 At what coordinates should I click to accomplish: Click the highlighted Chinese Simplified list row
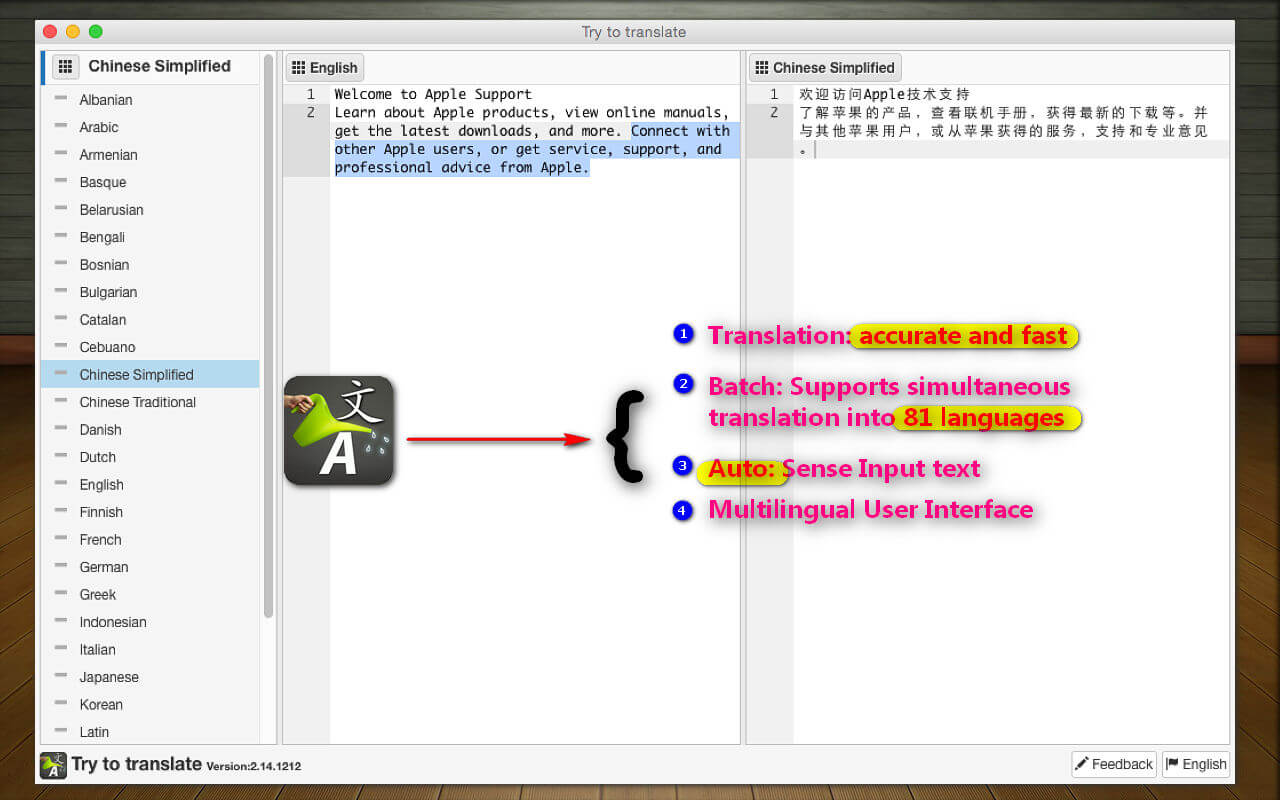click(x=150, y=375)
